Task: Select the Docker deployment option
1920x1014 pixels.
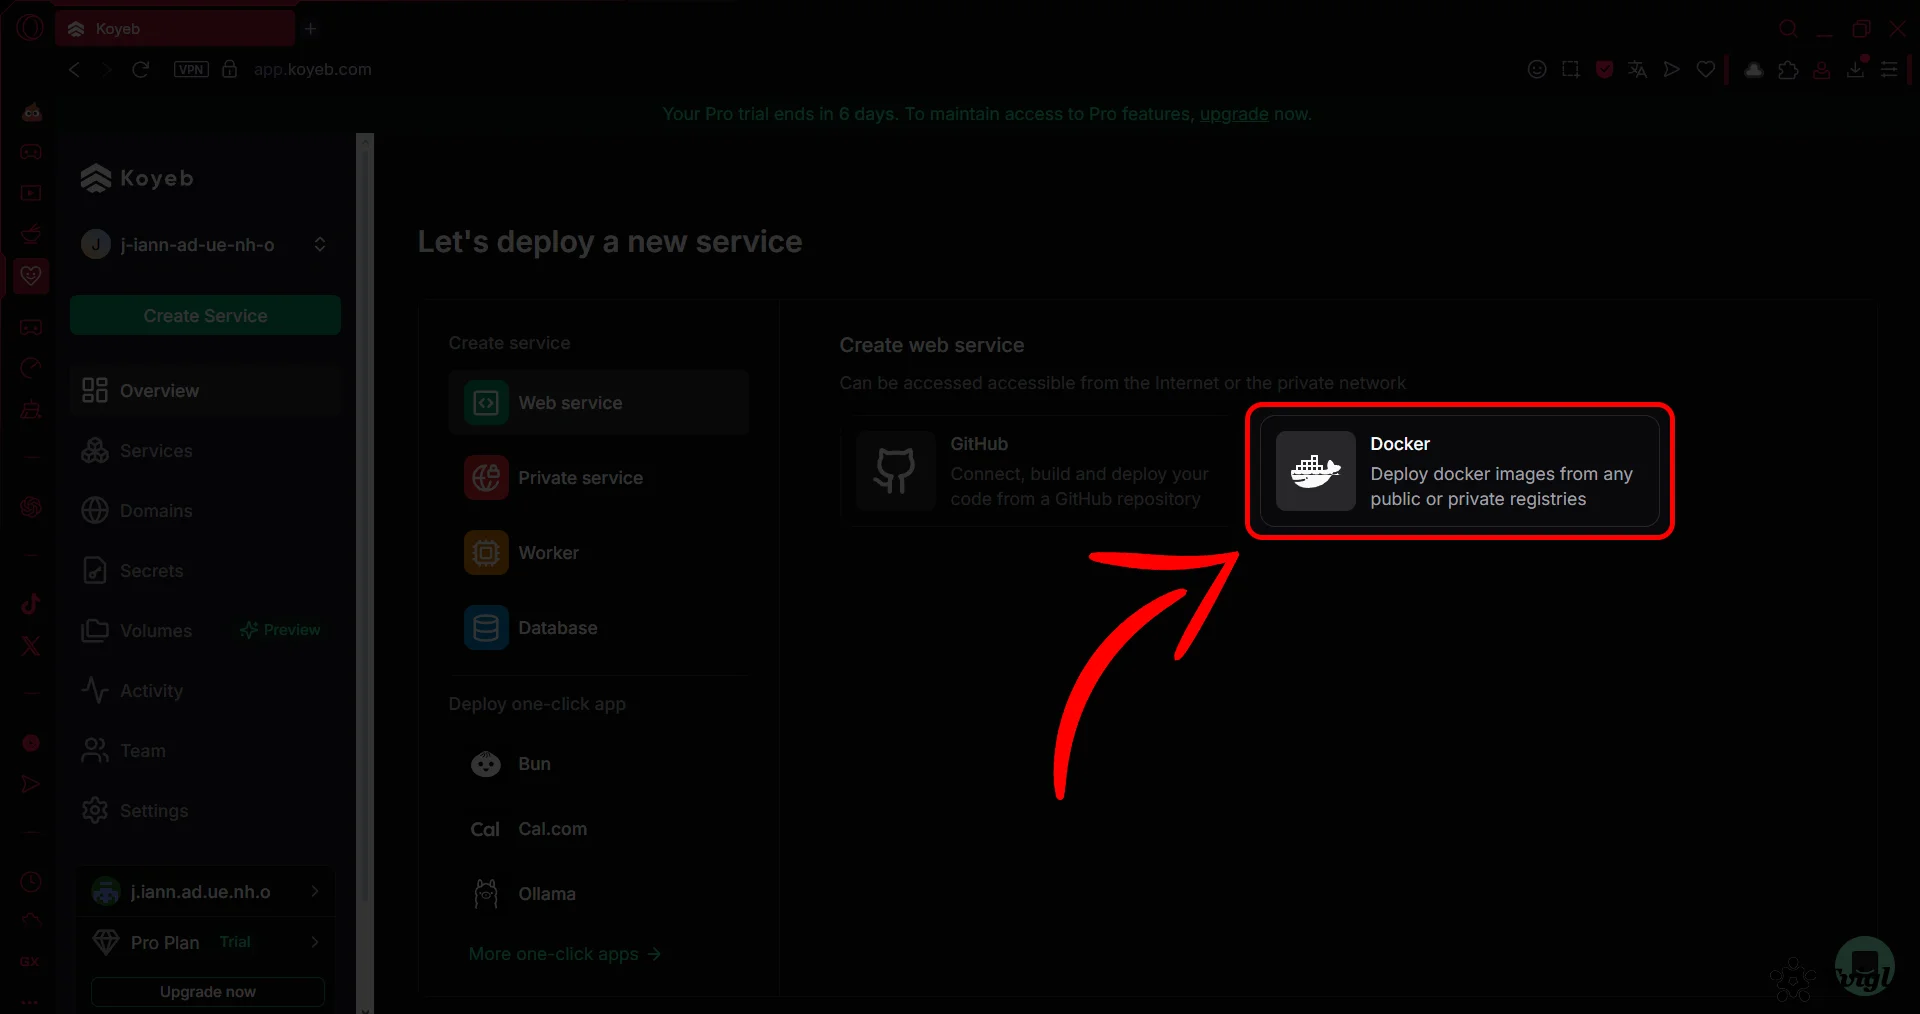Action: pos(1460,471)
